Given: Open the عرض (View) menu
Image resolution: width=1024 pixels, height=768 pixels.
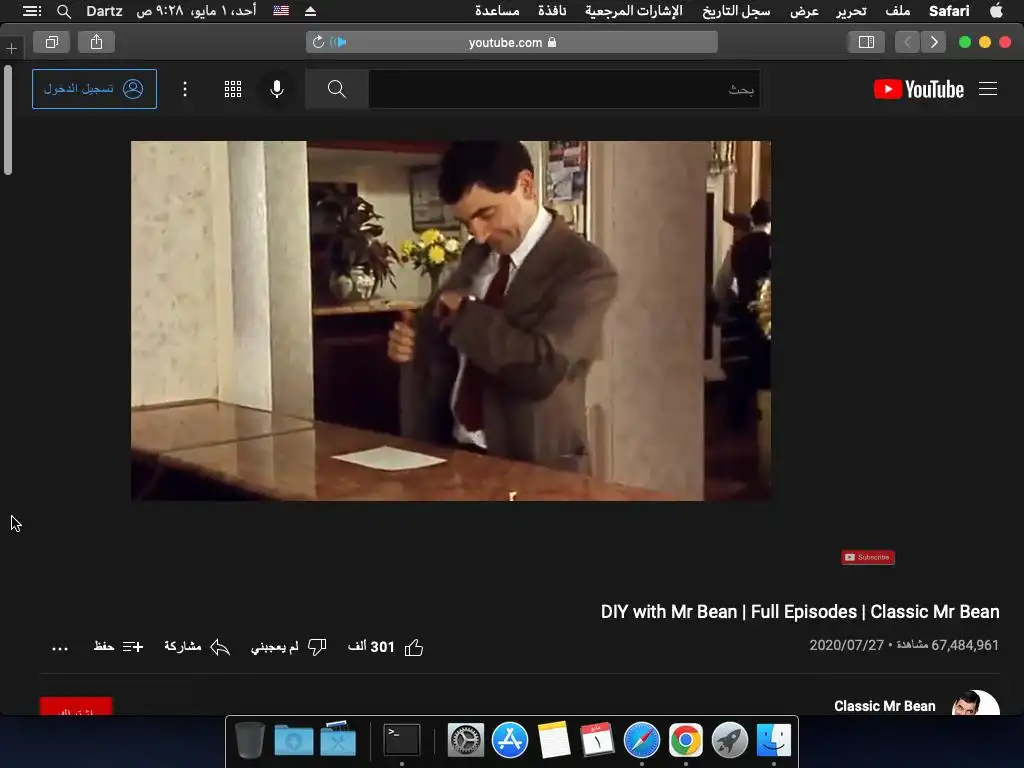Looking at the screenshot, I should (x=804, y=10).
